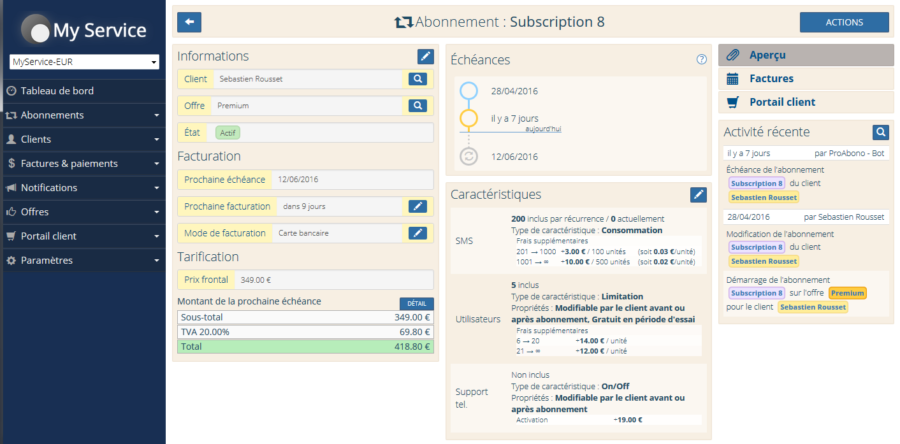Click the back arrow button
Image resolution: width=900 pixels, height=444 pixels.
pos(188,22)
